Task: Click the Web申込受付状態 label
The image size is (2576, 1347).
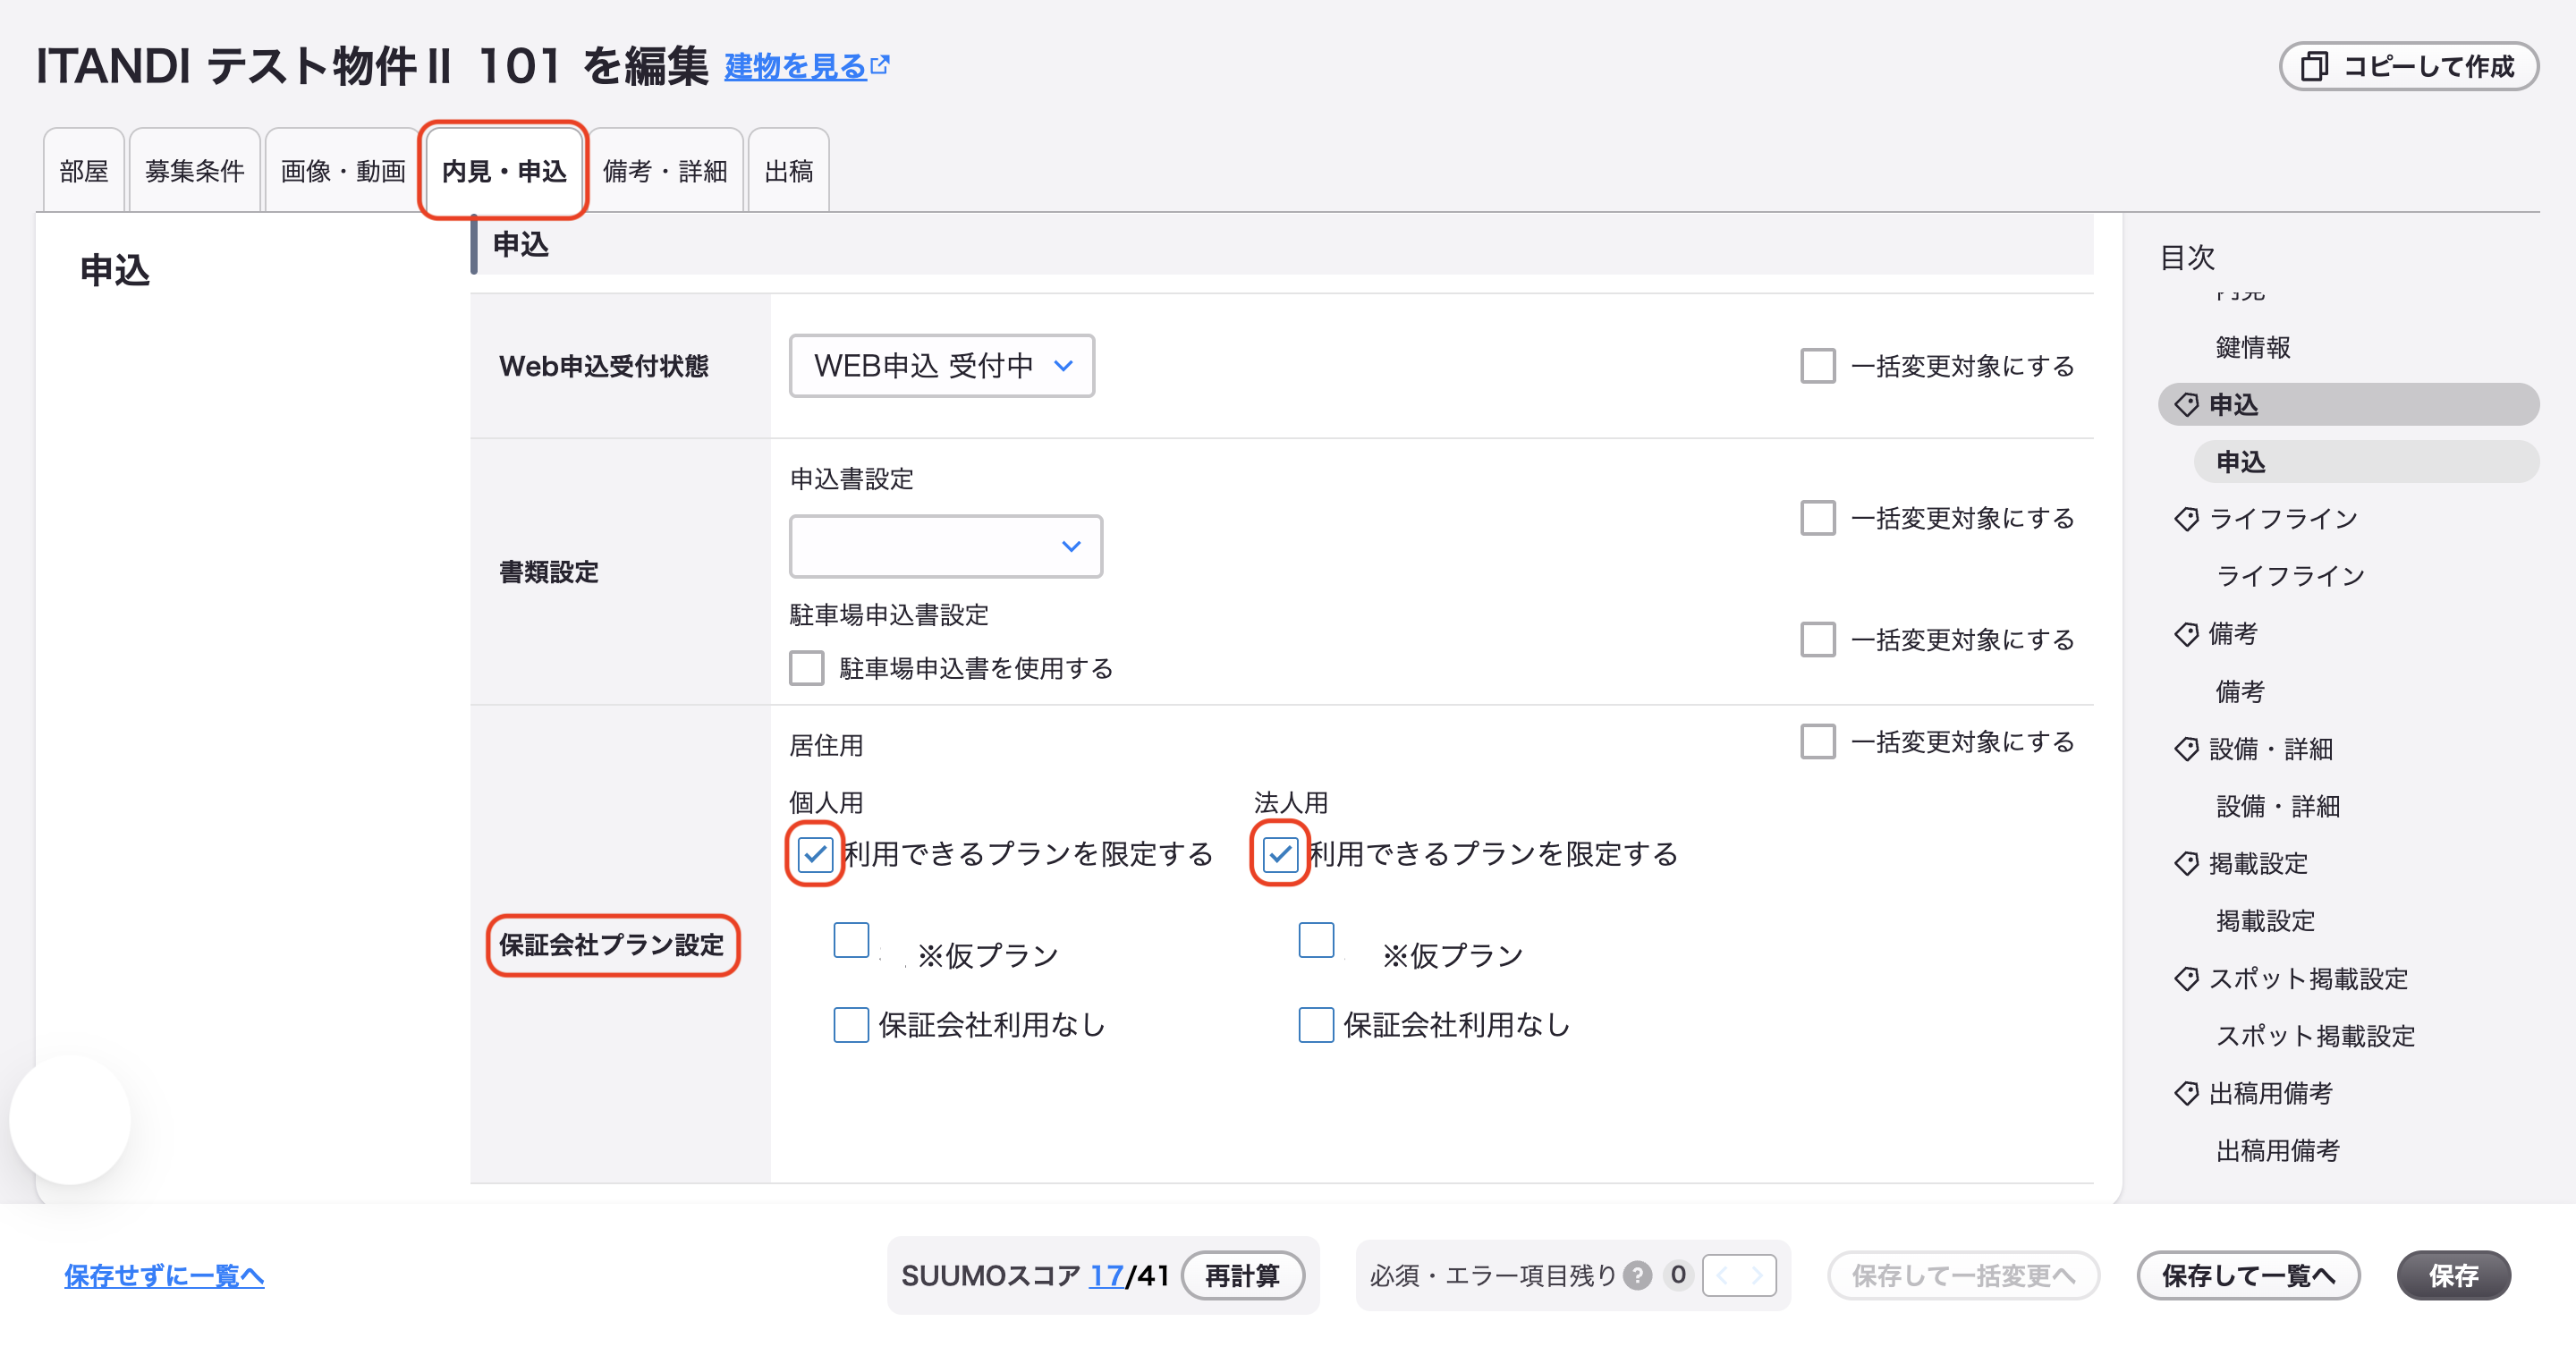Action: (604, 366)
